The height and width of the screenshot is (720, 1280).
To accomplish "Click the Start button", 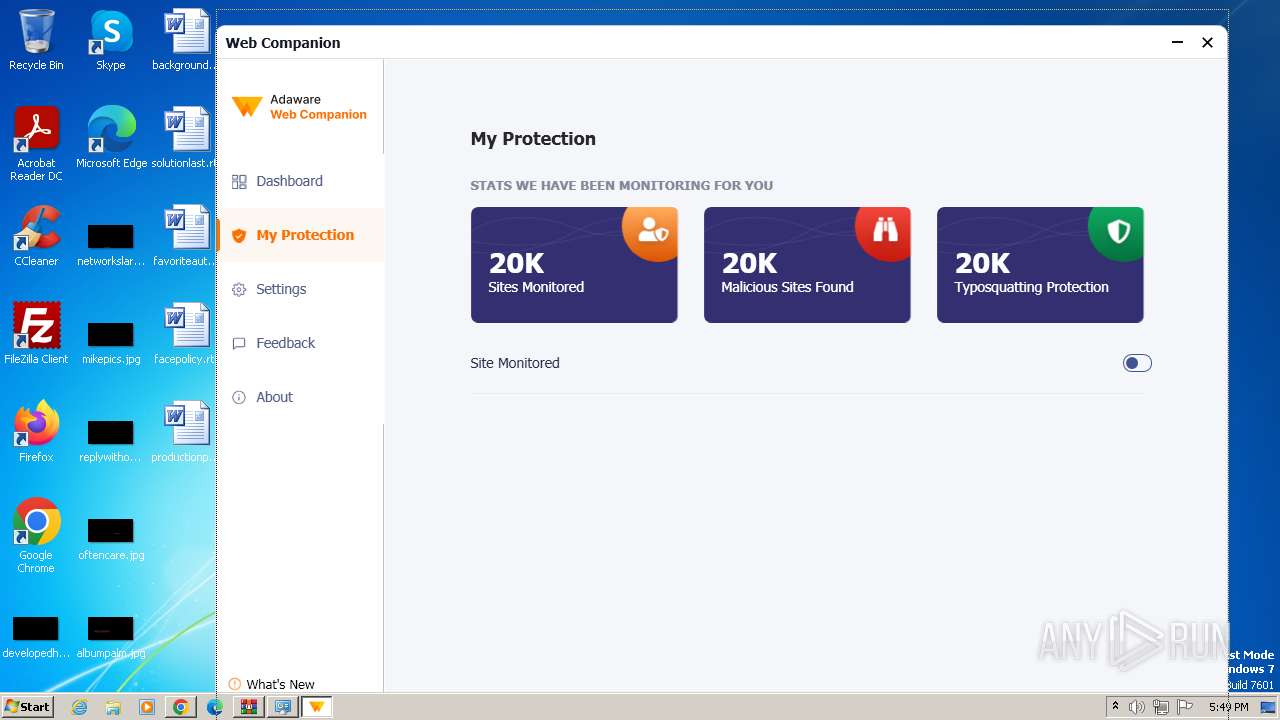I will 28,707.
